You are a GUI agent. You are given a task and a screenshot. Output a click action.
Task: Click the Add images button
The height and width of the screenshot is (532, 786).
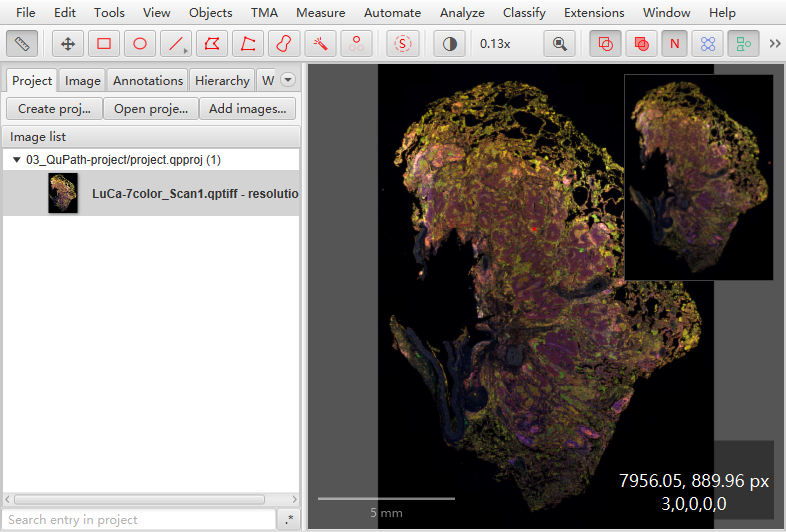click(248, 109)
